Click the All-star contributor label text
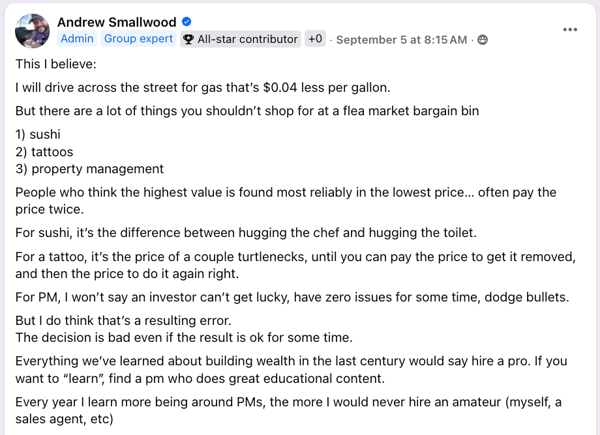600x435 pixels. (248, 39)
